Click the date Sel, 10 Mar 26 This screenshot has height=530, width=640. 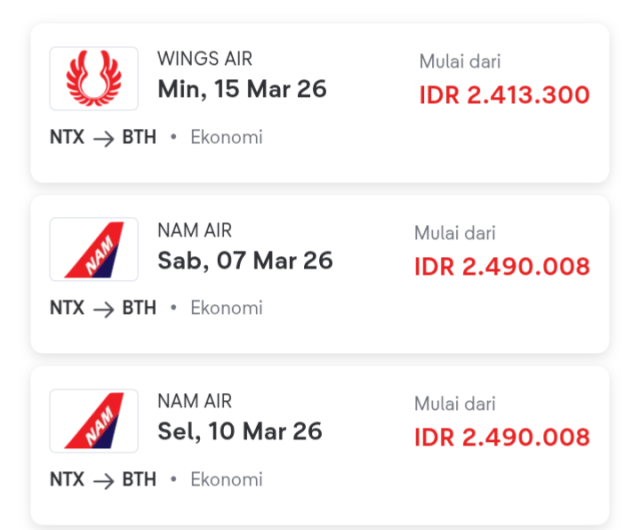pos(240,432)
